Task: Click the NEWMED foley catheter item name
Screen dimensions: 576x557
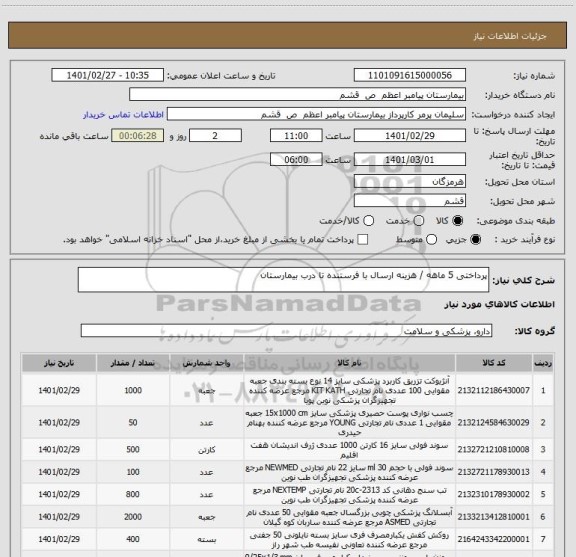Action: coord(349,472)
